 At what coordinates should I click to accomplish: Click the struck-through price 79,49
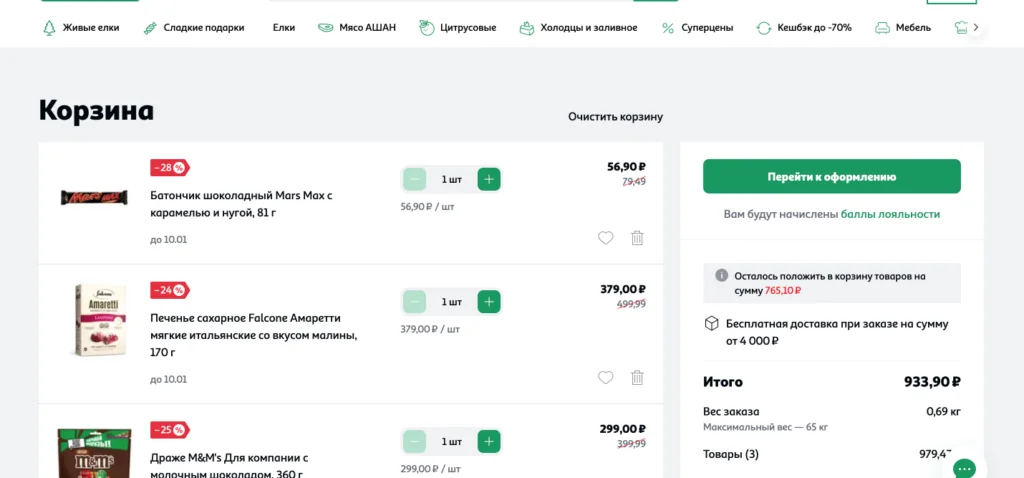pyautogui.click(x=634, y=182)
